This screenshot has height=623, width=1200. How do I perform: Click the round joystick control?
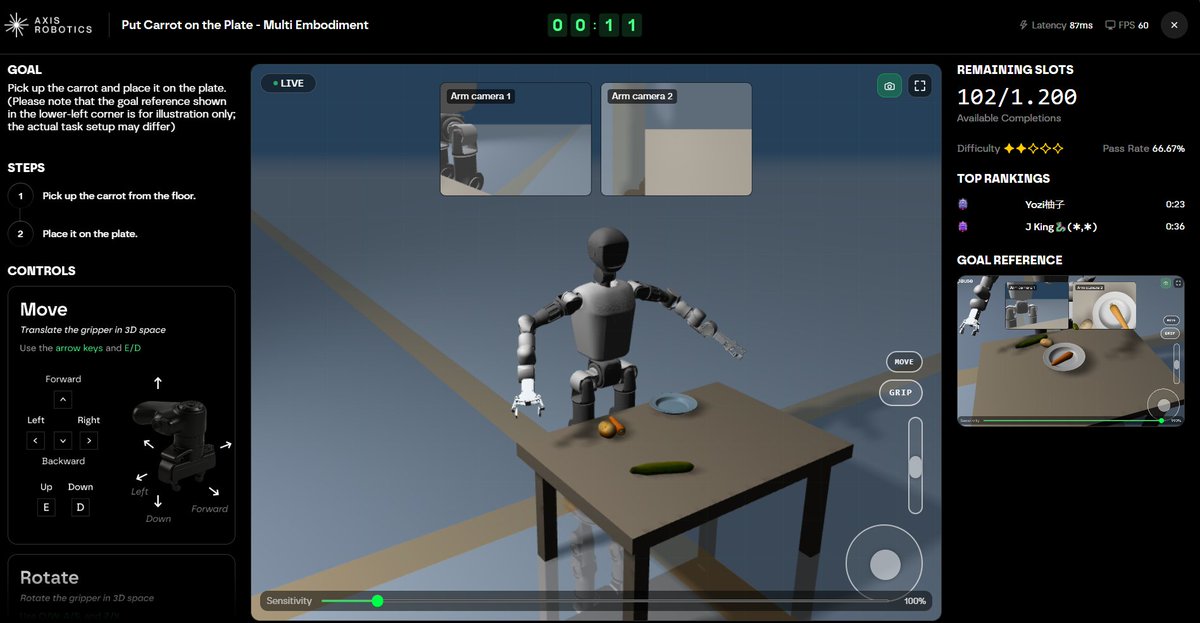pyautogui.click(x=885, y=565)
